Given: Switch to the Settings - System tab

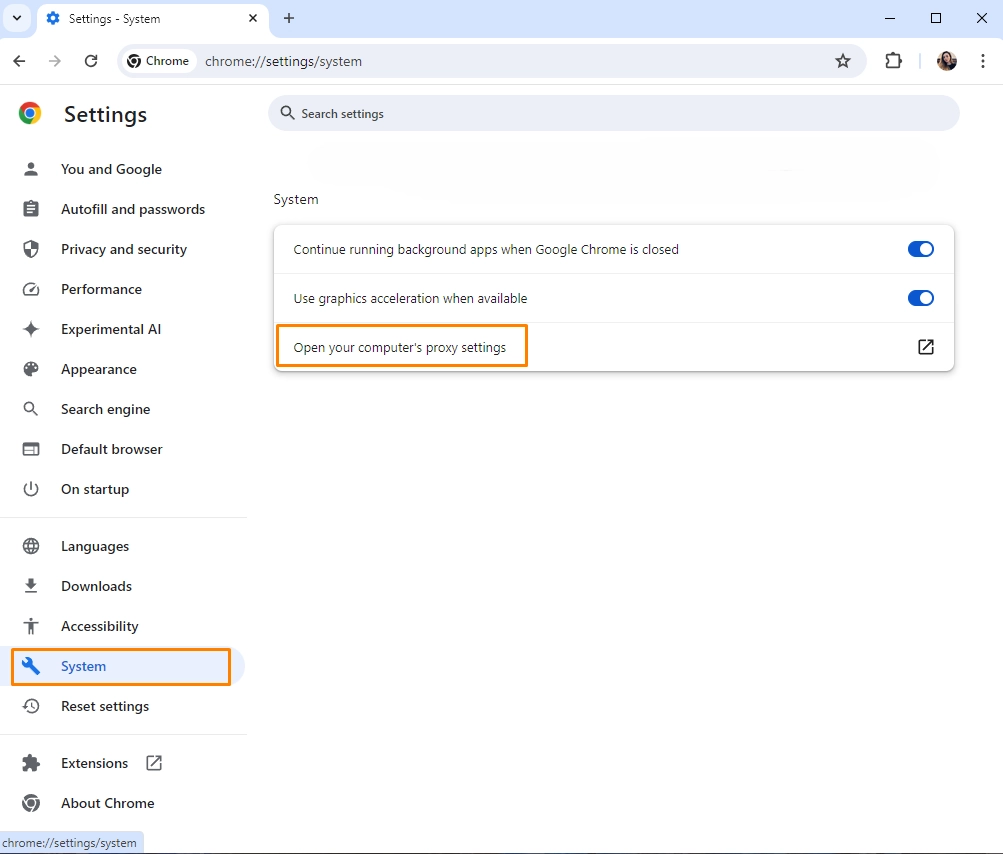Looking at the screenshot, I should (x=140, y=18).
